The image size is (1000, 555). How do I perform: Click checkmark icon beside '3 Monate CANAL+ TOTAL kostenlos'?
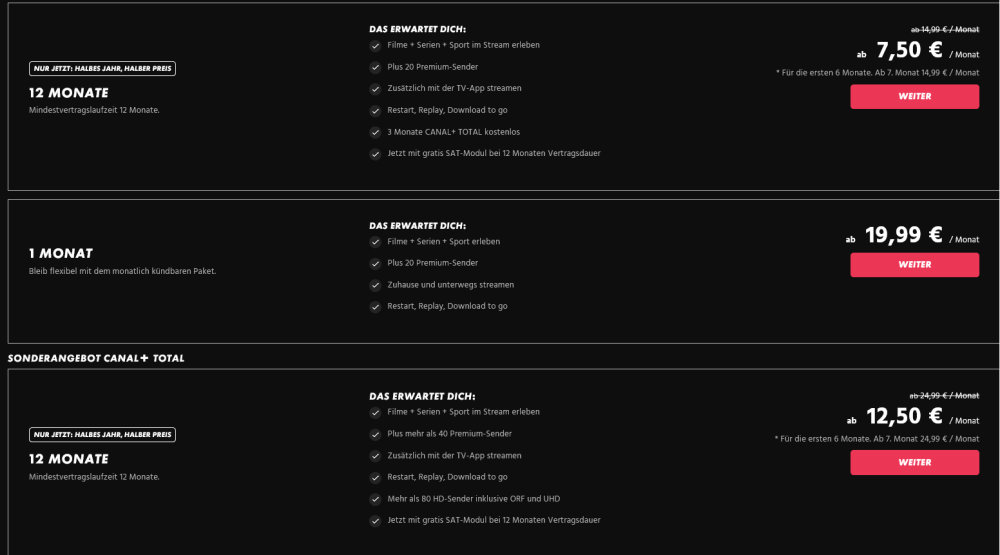[375, 132]
